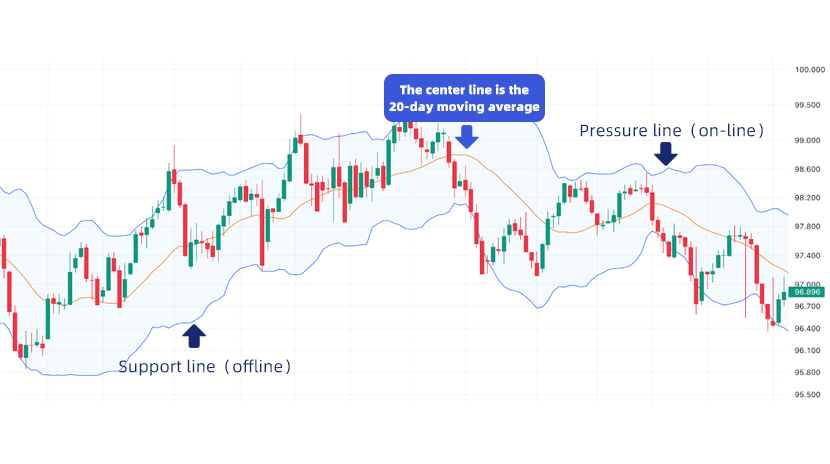Select the 20-day moving average callout box
Viewport: 830px width, 464px height.
pos(464,98)
